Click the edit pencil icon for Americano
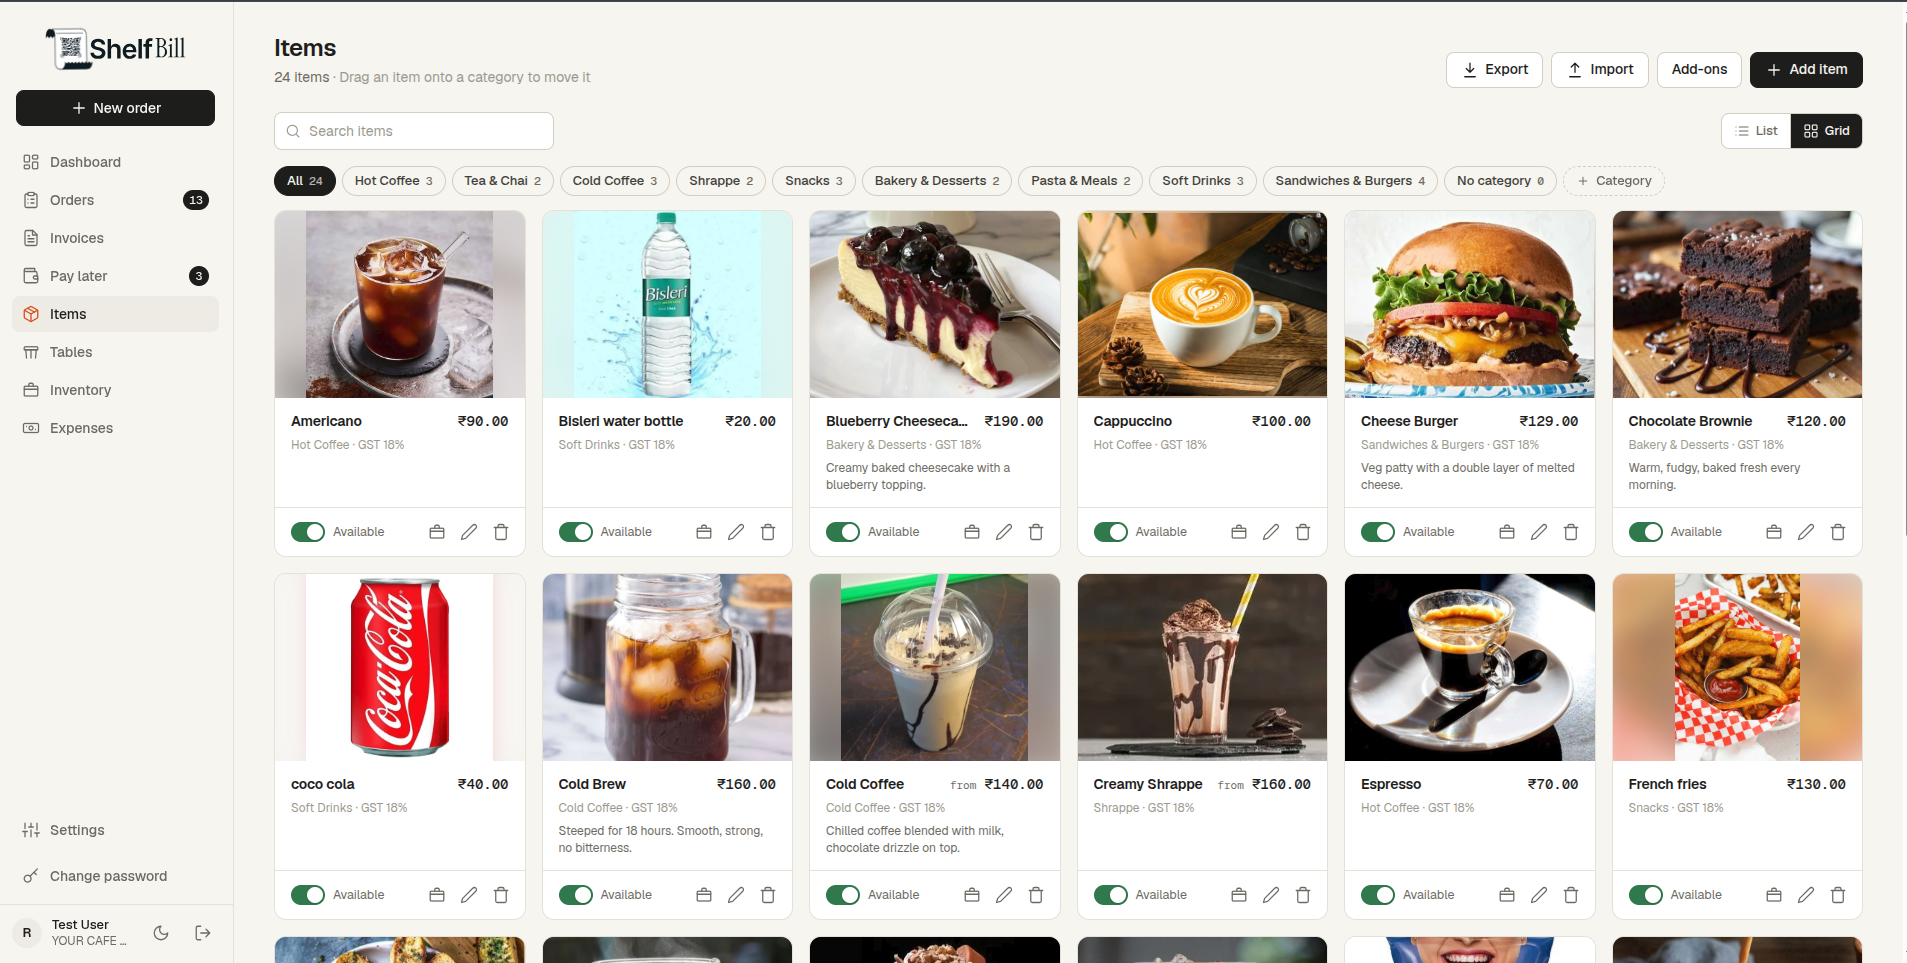Viewport: 1907px width, 963px height. coord(469,532)
